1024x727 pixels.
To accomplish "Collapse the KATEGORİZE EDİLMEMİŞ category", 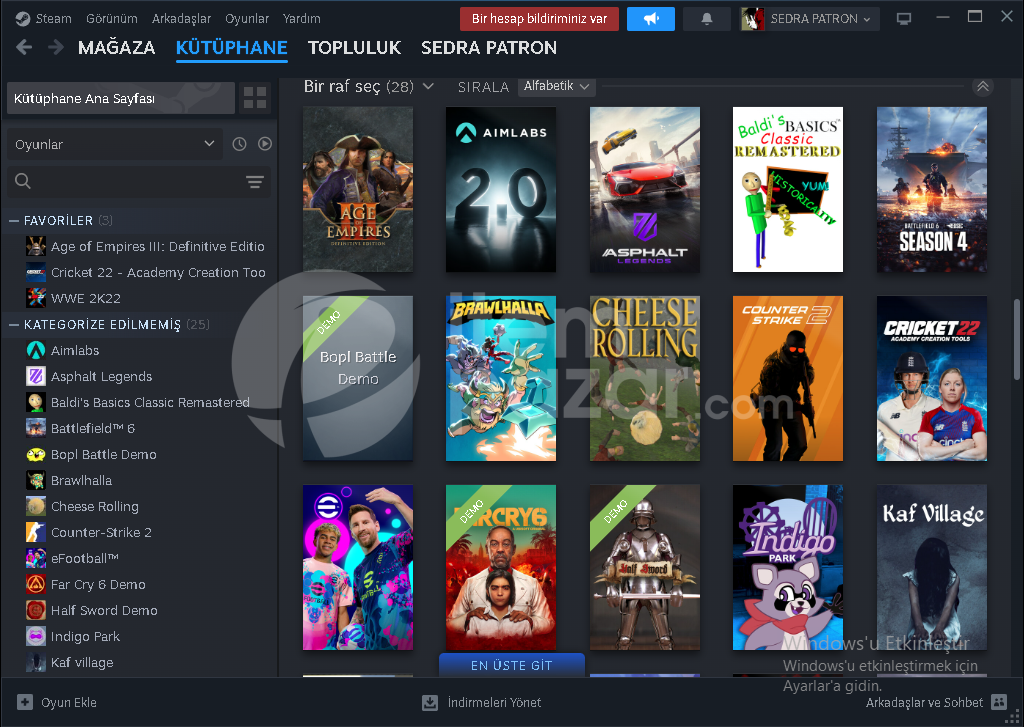I will click(x=13, y=325).
